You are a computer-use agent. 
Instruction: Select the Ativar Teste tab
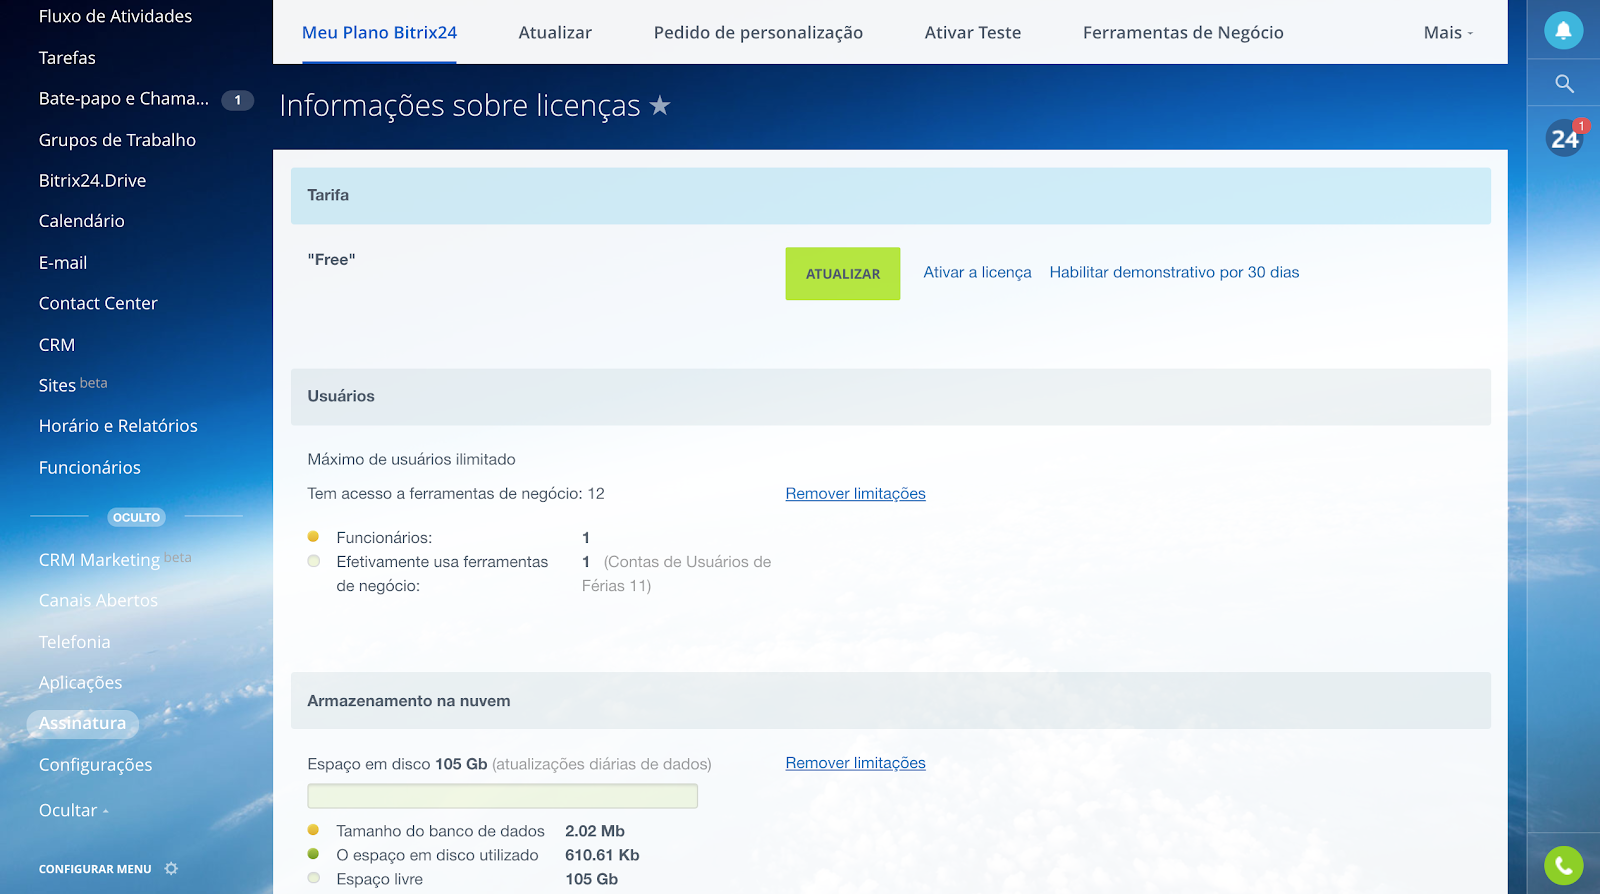click(x=973, y=33)
